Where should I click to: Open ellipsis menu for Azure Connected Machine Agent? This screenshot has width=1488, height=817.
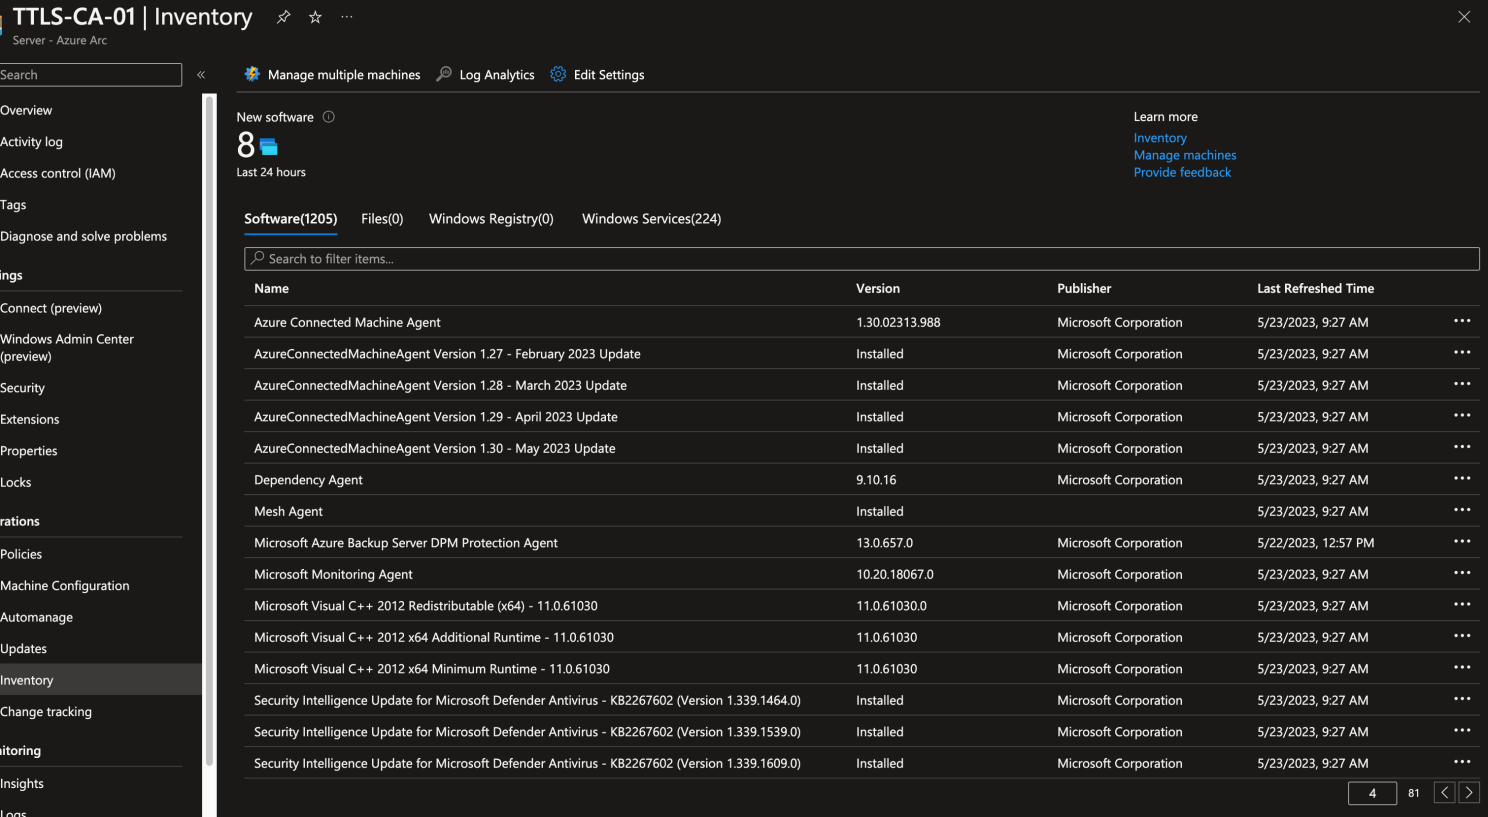pos(1462,321)
